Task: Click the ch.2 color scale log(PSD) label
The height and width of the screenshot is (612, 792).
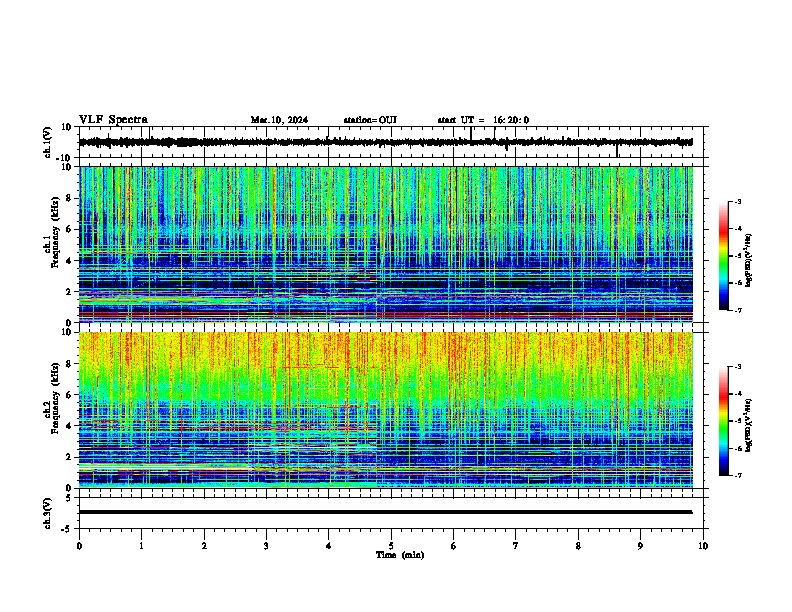Action: coord(749,425)
